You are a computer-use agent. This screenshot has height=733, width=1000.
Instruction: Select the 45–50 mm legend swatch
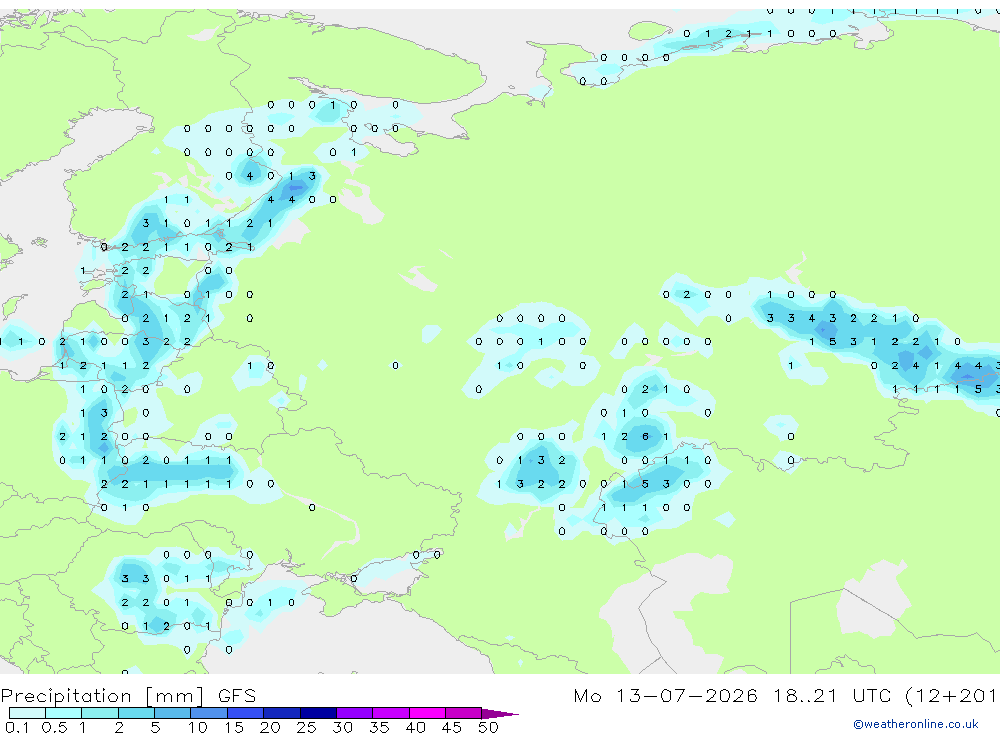tap(464, 713)
